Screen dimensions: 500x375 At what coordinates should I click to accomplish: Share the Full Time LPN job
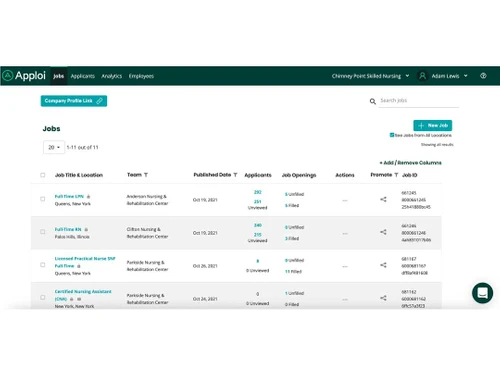[383, 199]
